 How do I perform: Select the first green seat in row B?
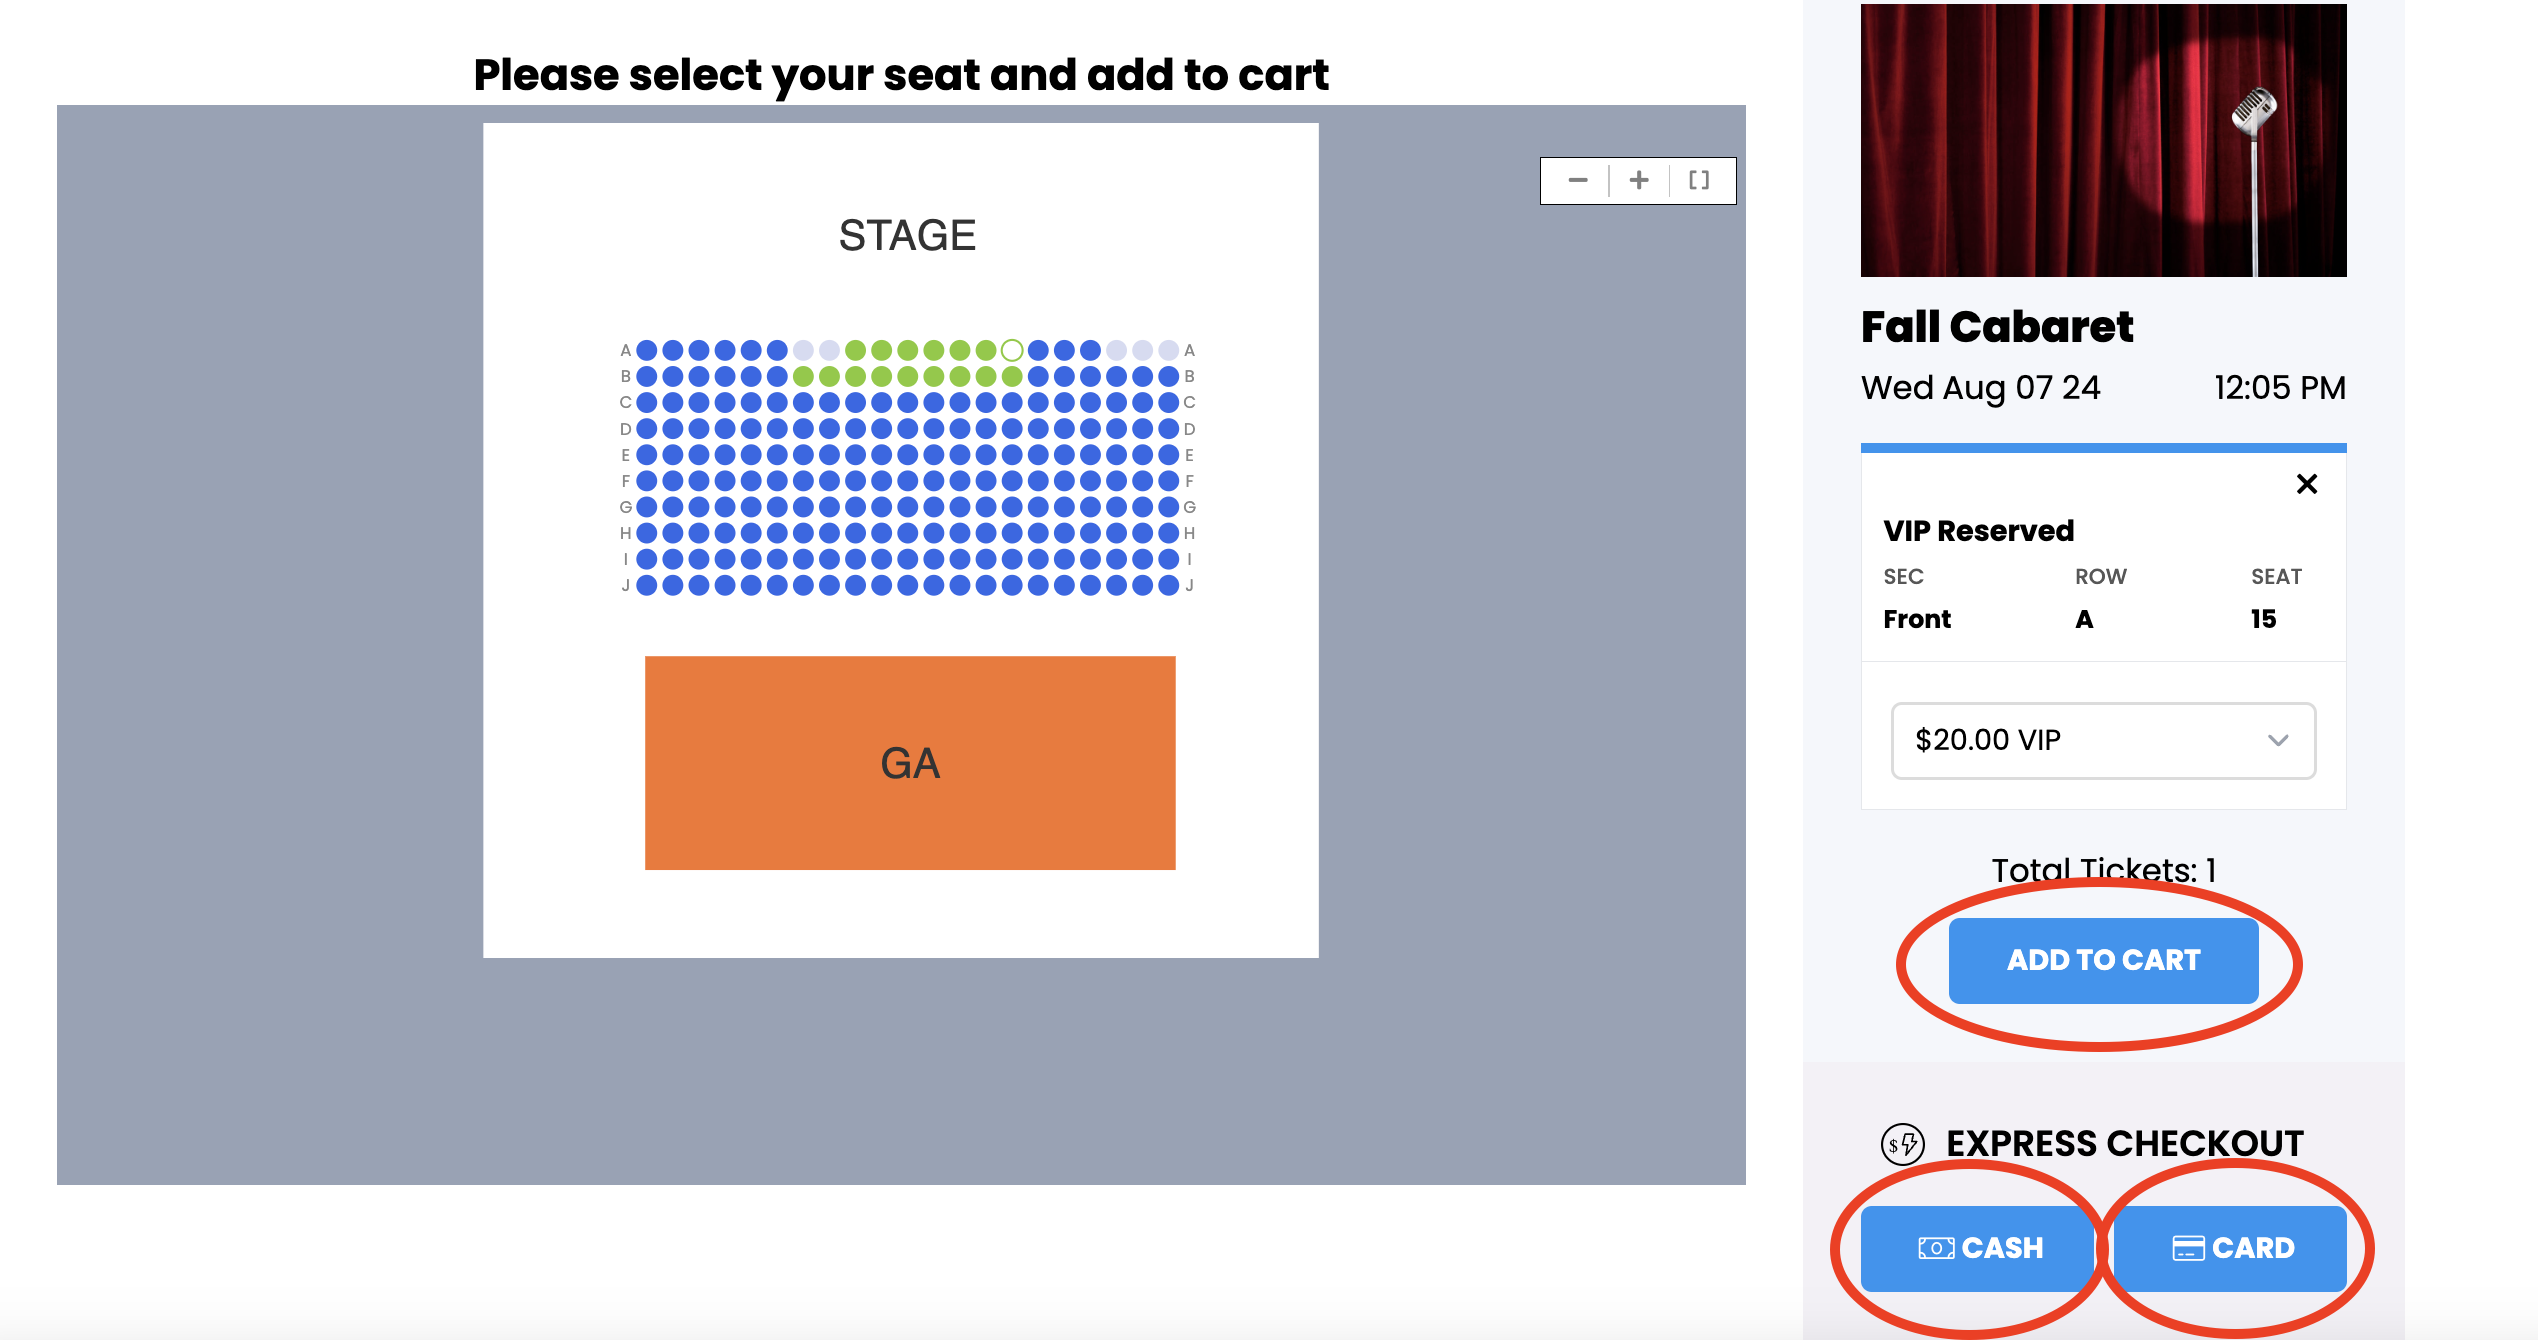(803, 376)
